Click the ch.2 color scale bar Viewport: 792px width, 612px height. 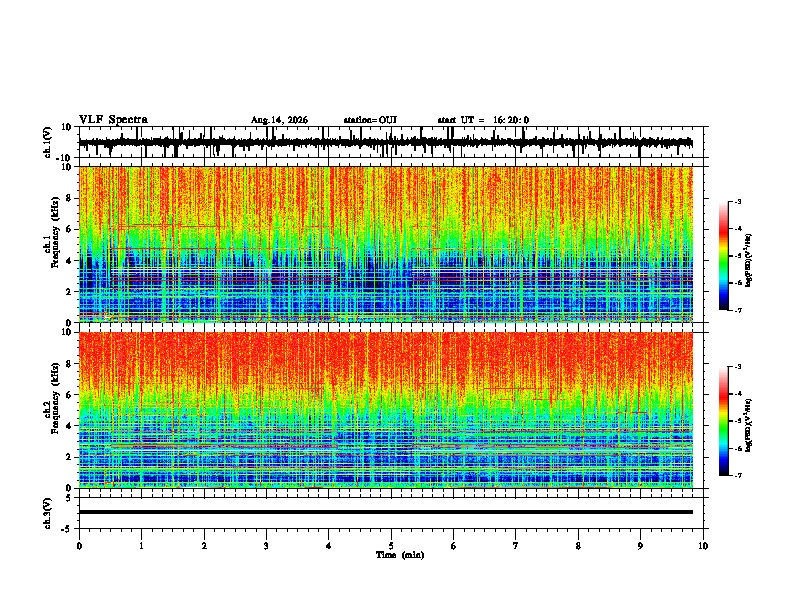click(724, 421)
